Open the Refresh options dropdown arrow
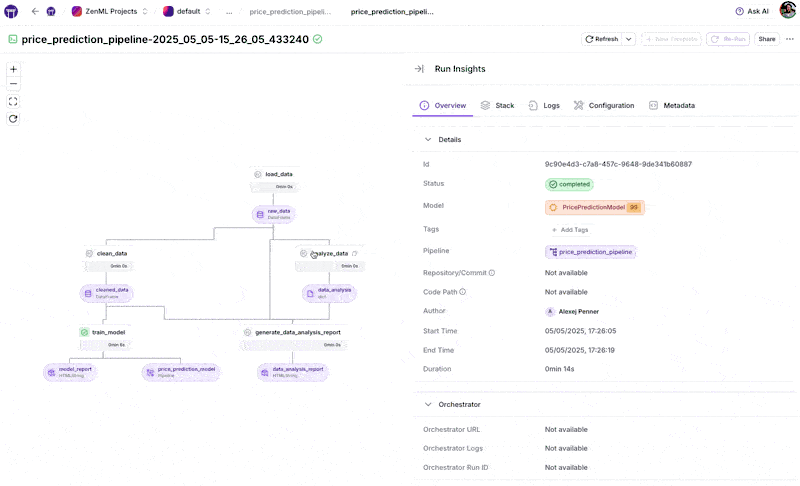 (629, 39)
